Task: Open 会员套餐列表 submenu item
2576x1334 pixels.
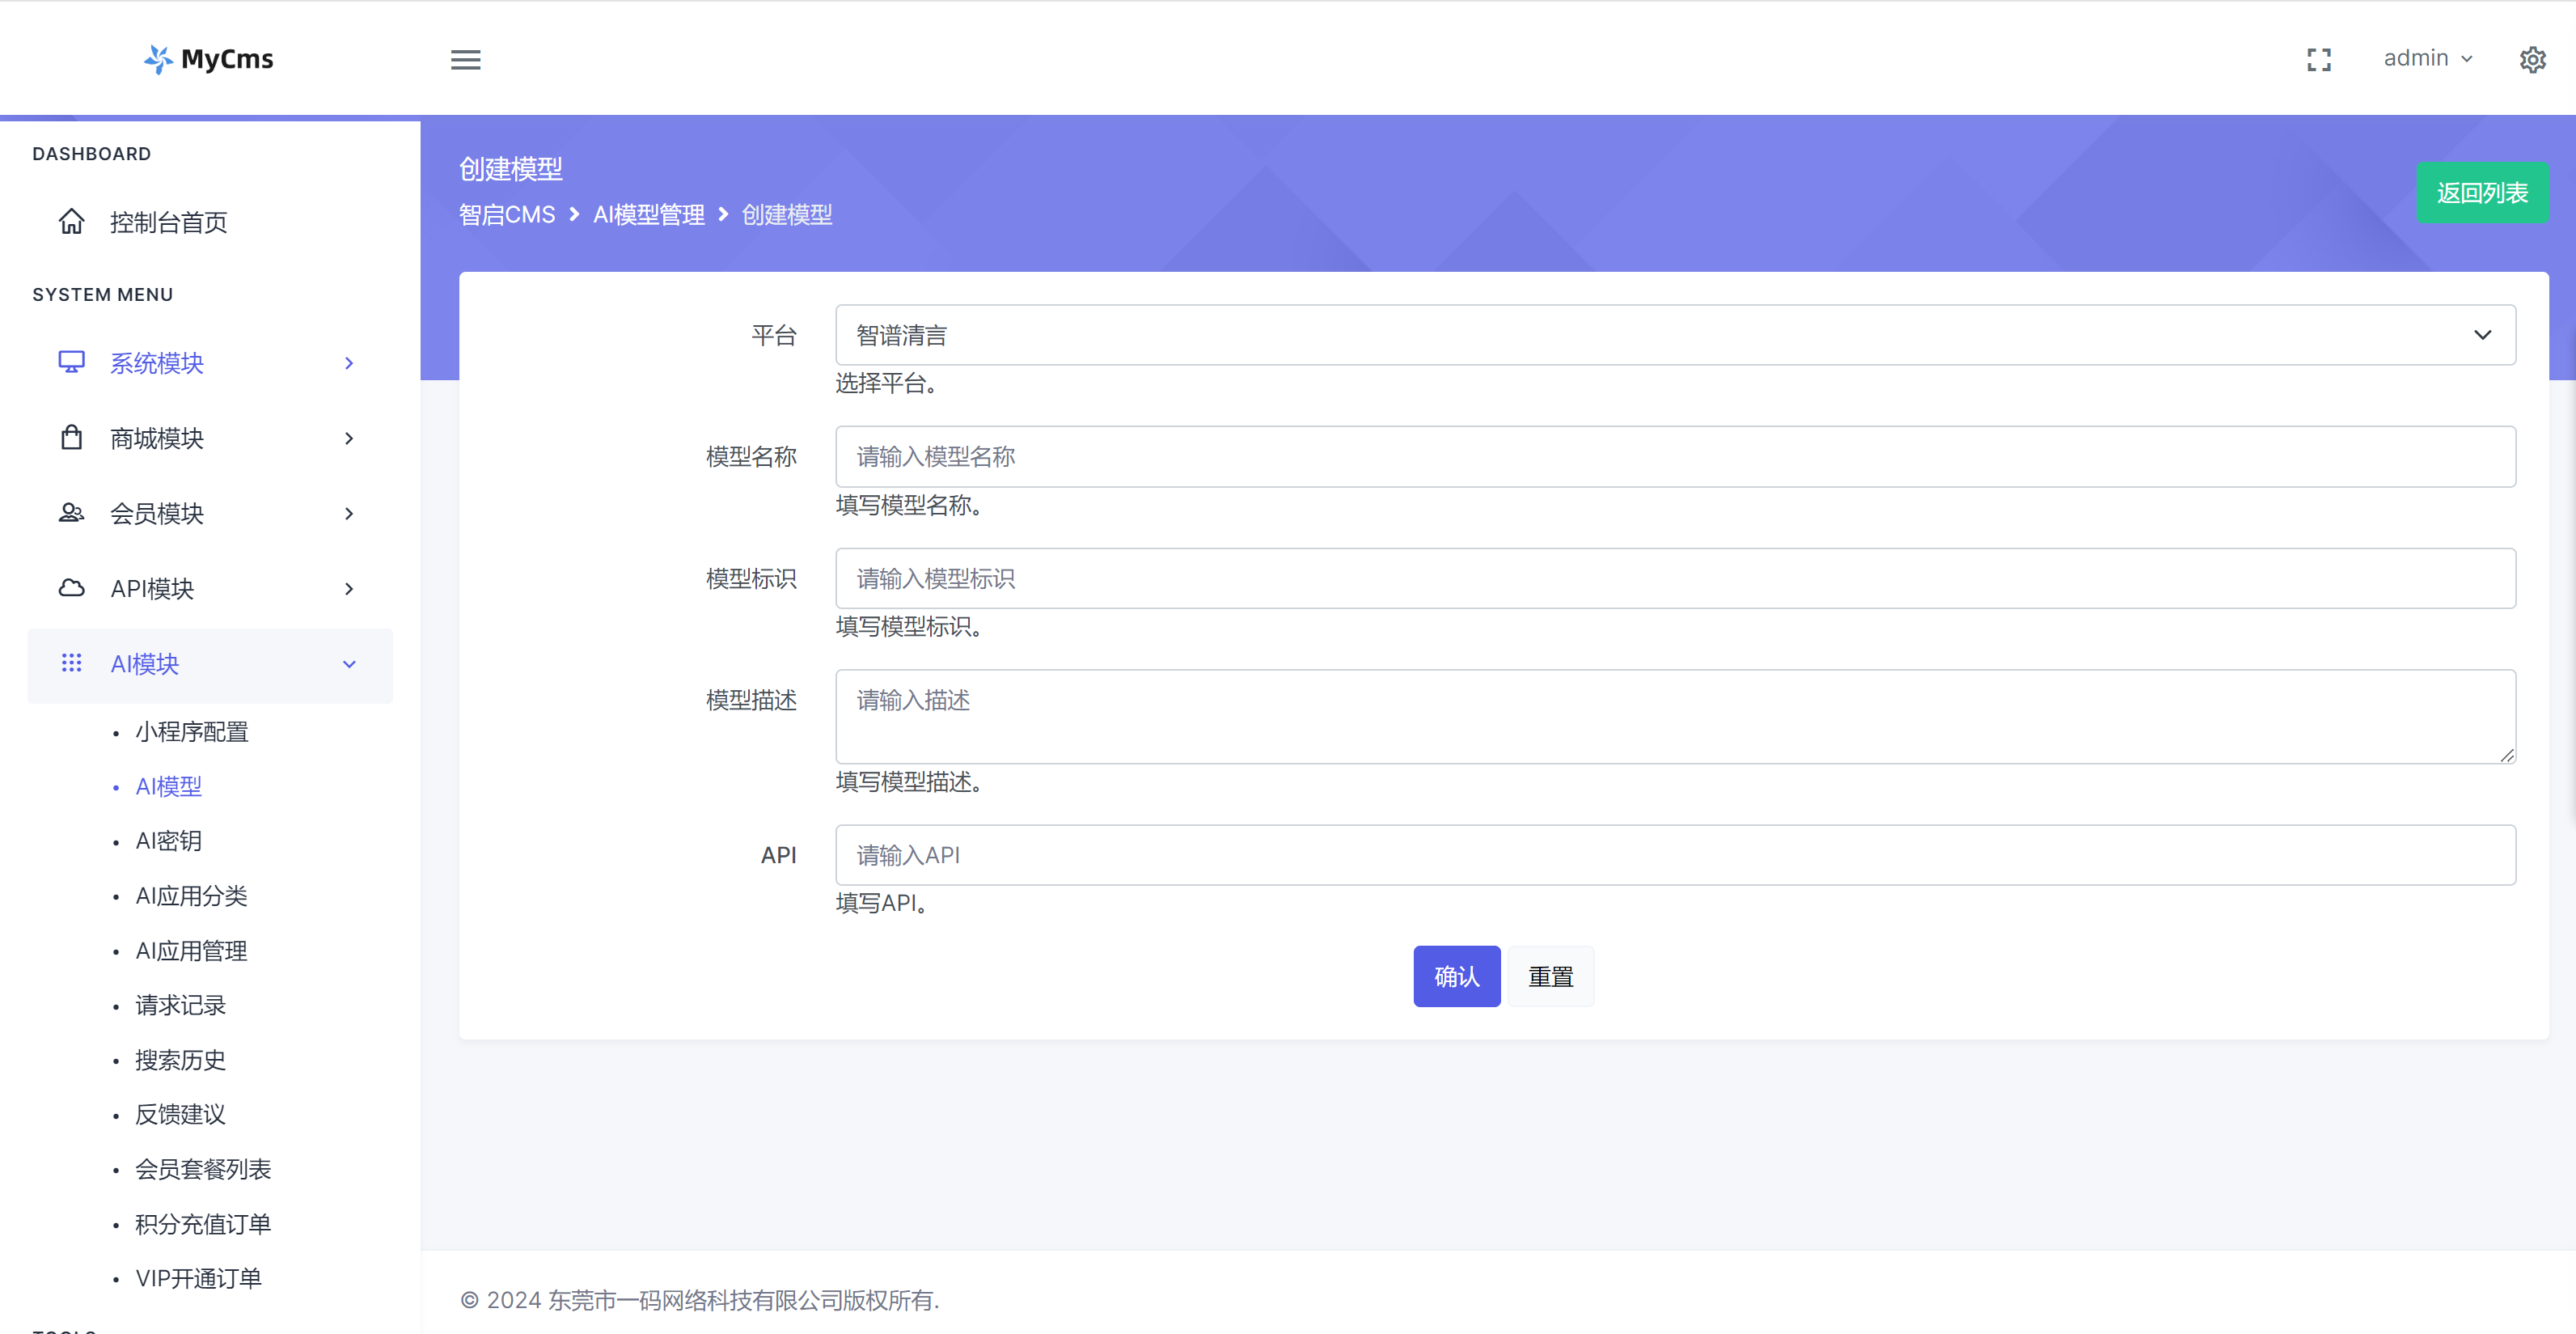Action: (x=204, y=1169)
